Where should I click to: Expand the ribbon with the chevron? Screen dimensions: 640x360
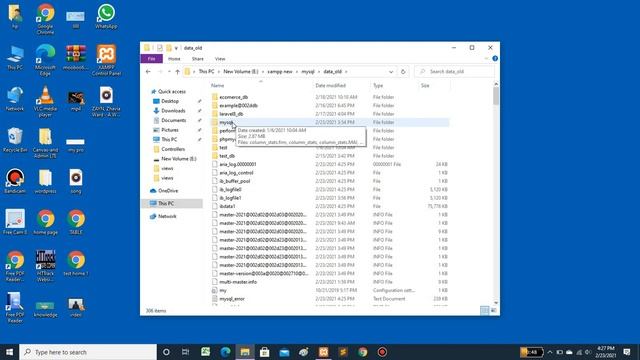486,59
